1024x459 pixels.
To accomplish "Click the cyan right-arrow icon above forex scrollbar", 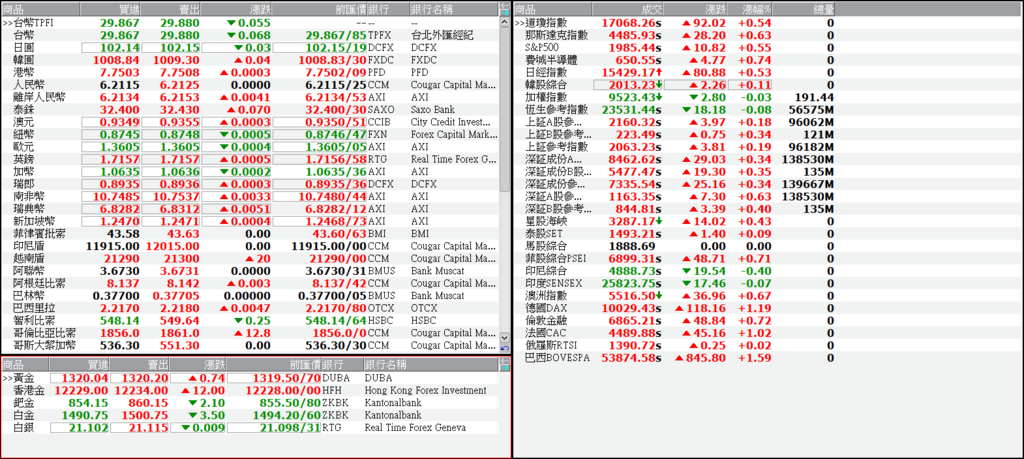I will (505, 12).
